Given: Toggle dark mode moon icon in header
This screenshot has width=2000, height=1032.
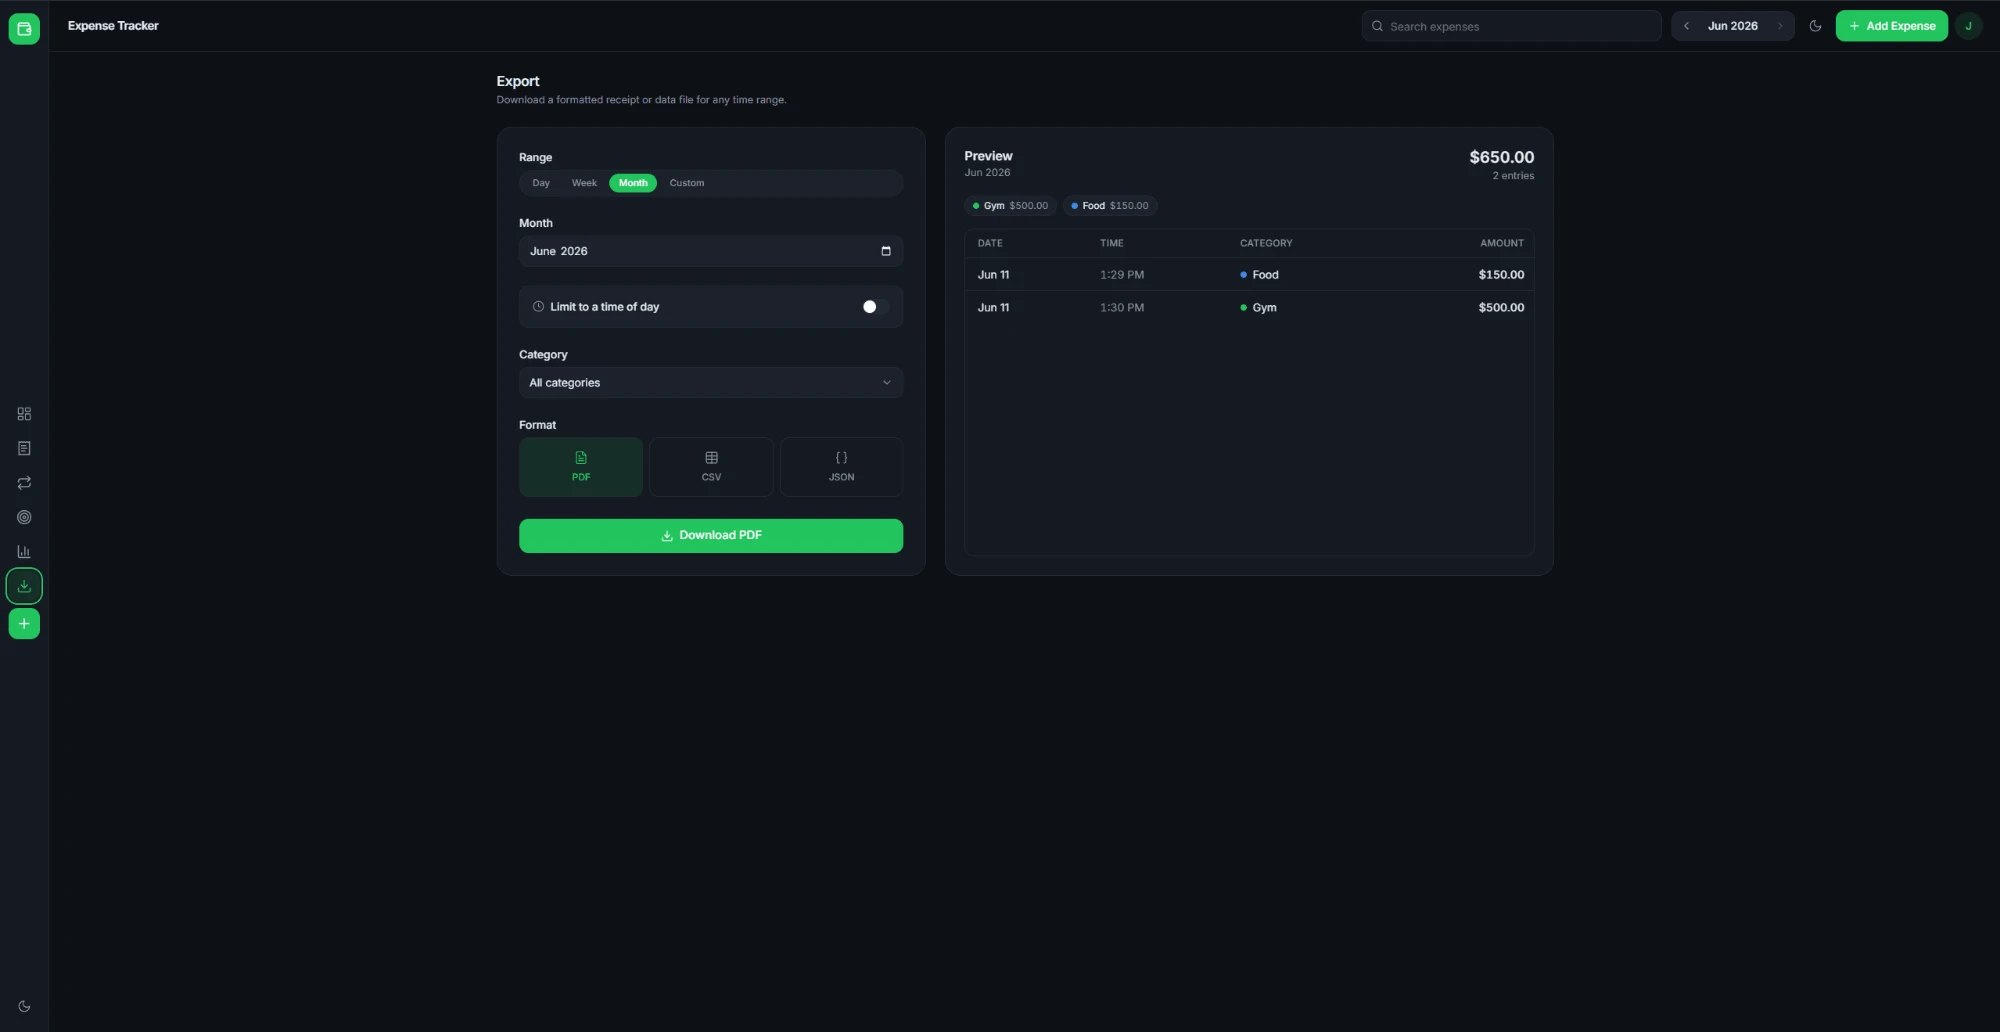Looking at the screenshot, I should click(1815, 26).
